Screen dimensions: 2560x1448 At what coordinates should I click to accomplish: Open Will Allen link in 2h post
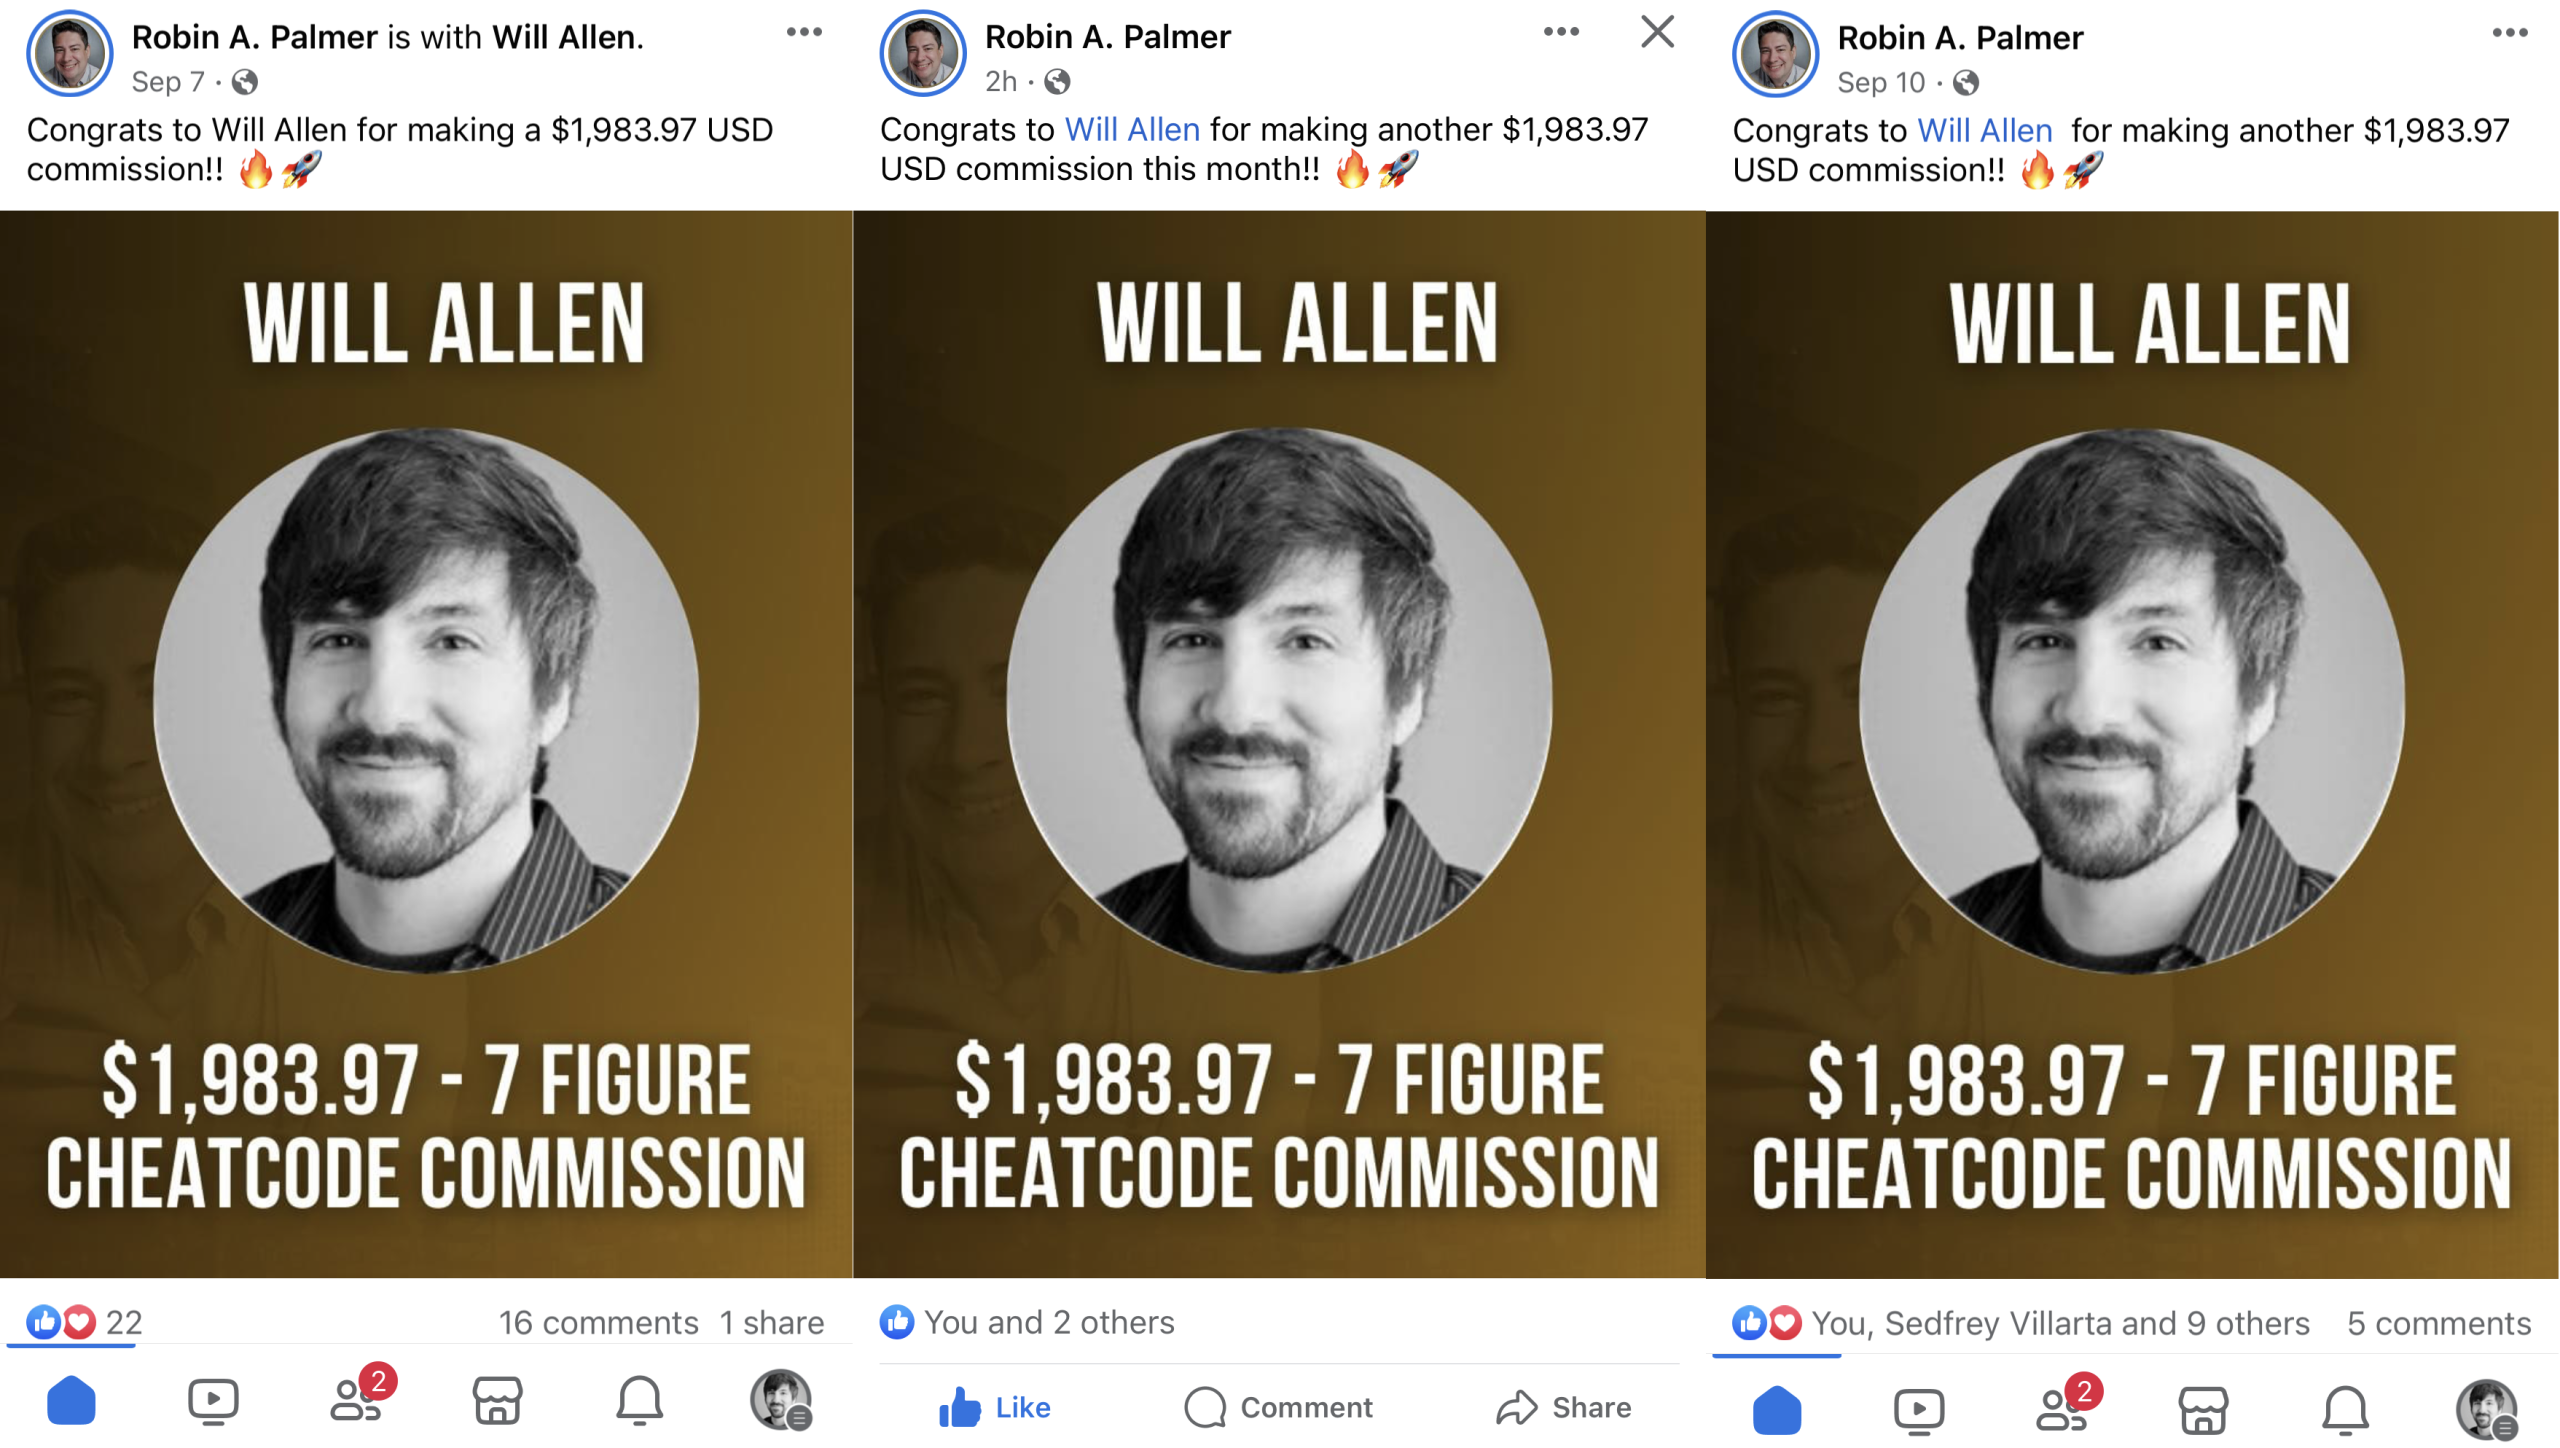(x=1132, y=129)
